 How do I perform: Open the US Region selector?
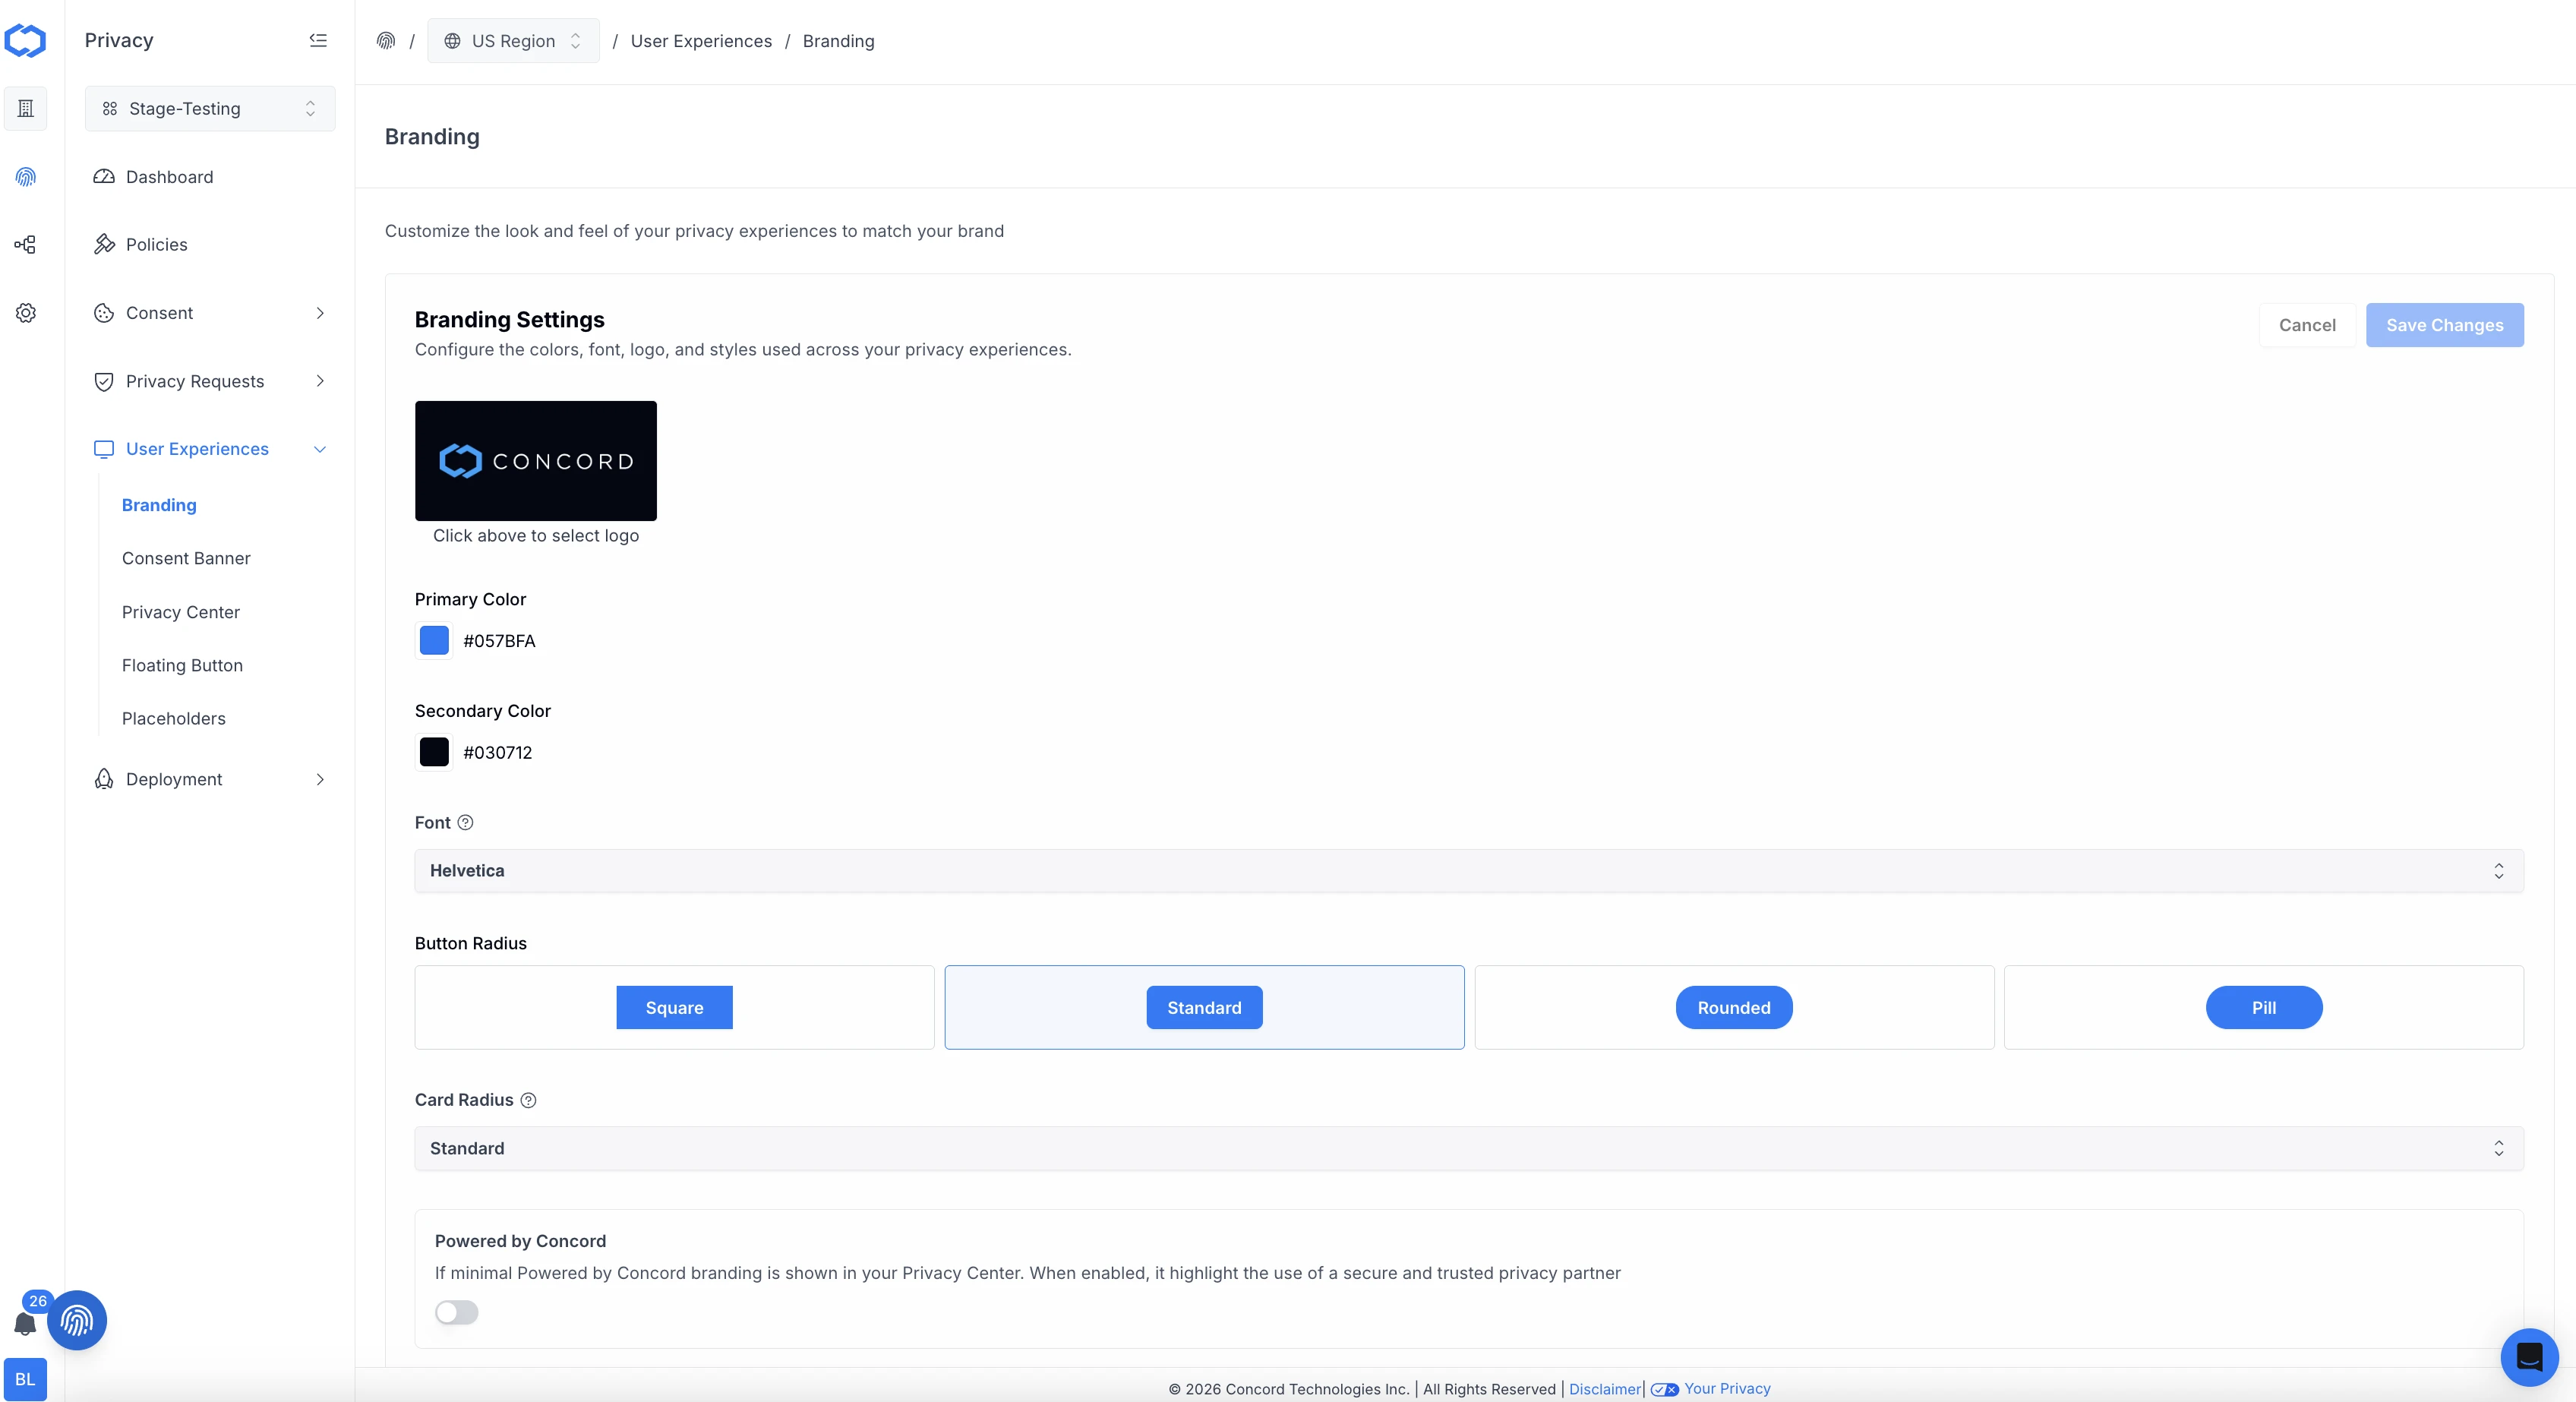513,41
